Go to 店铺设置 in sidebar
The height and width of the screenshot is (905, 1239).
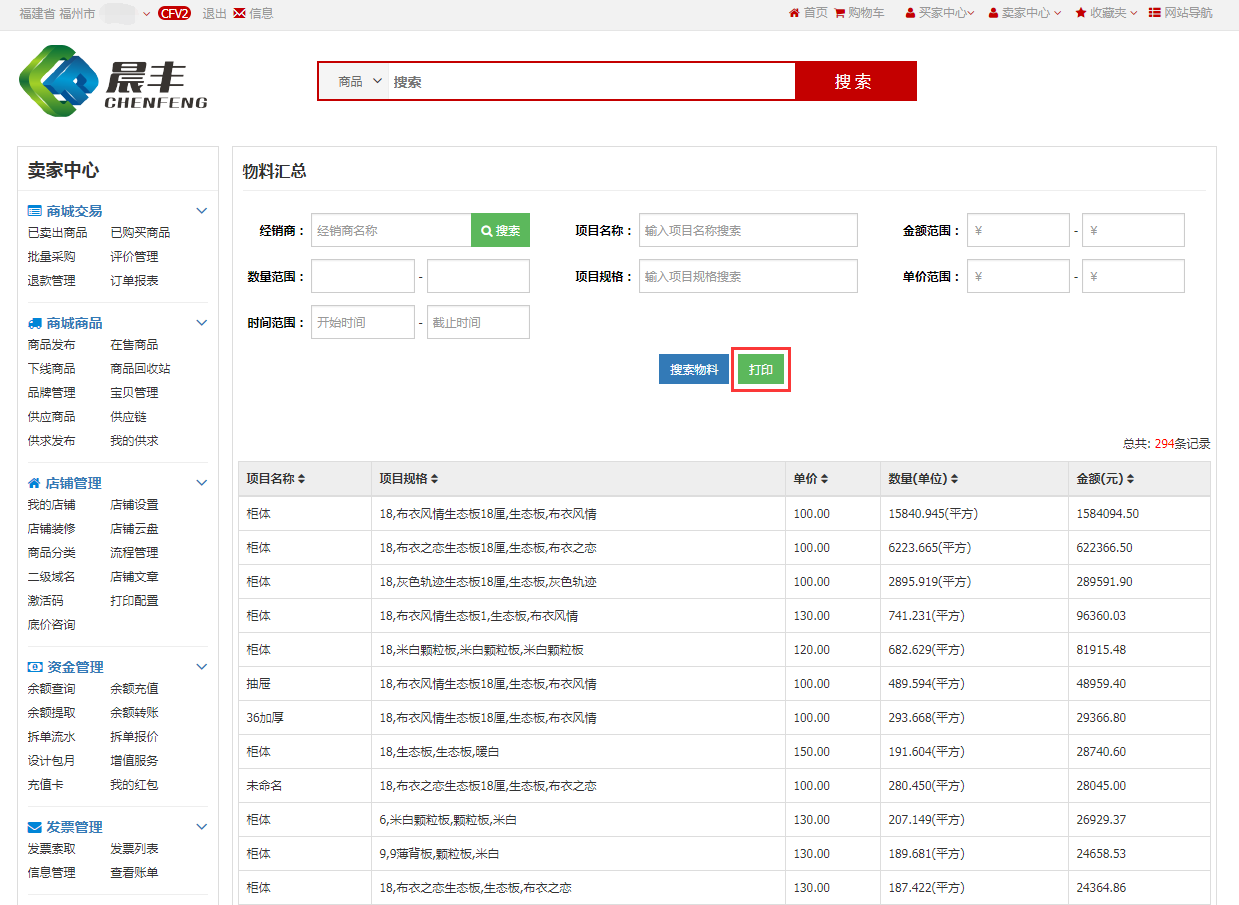(x=134, y=505)
